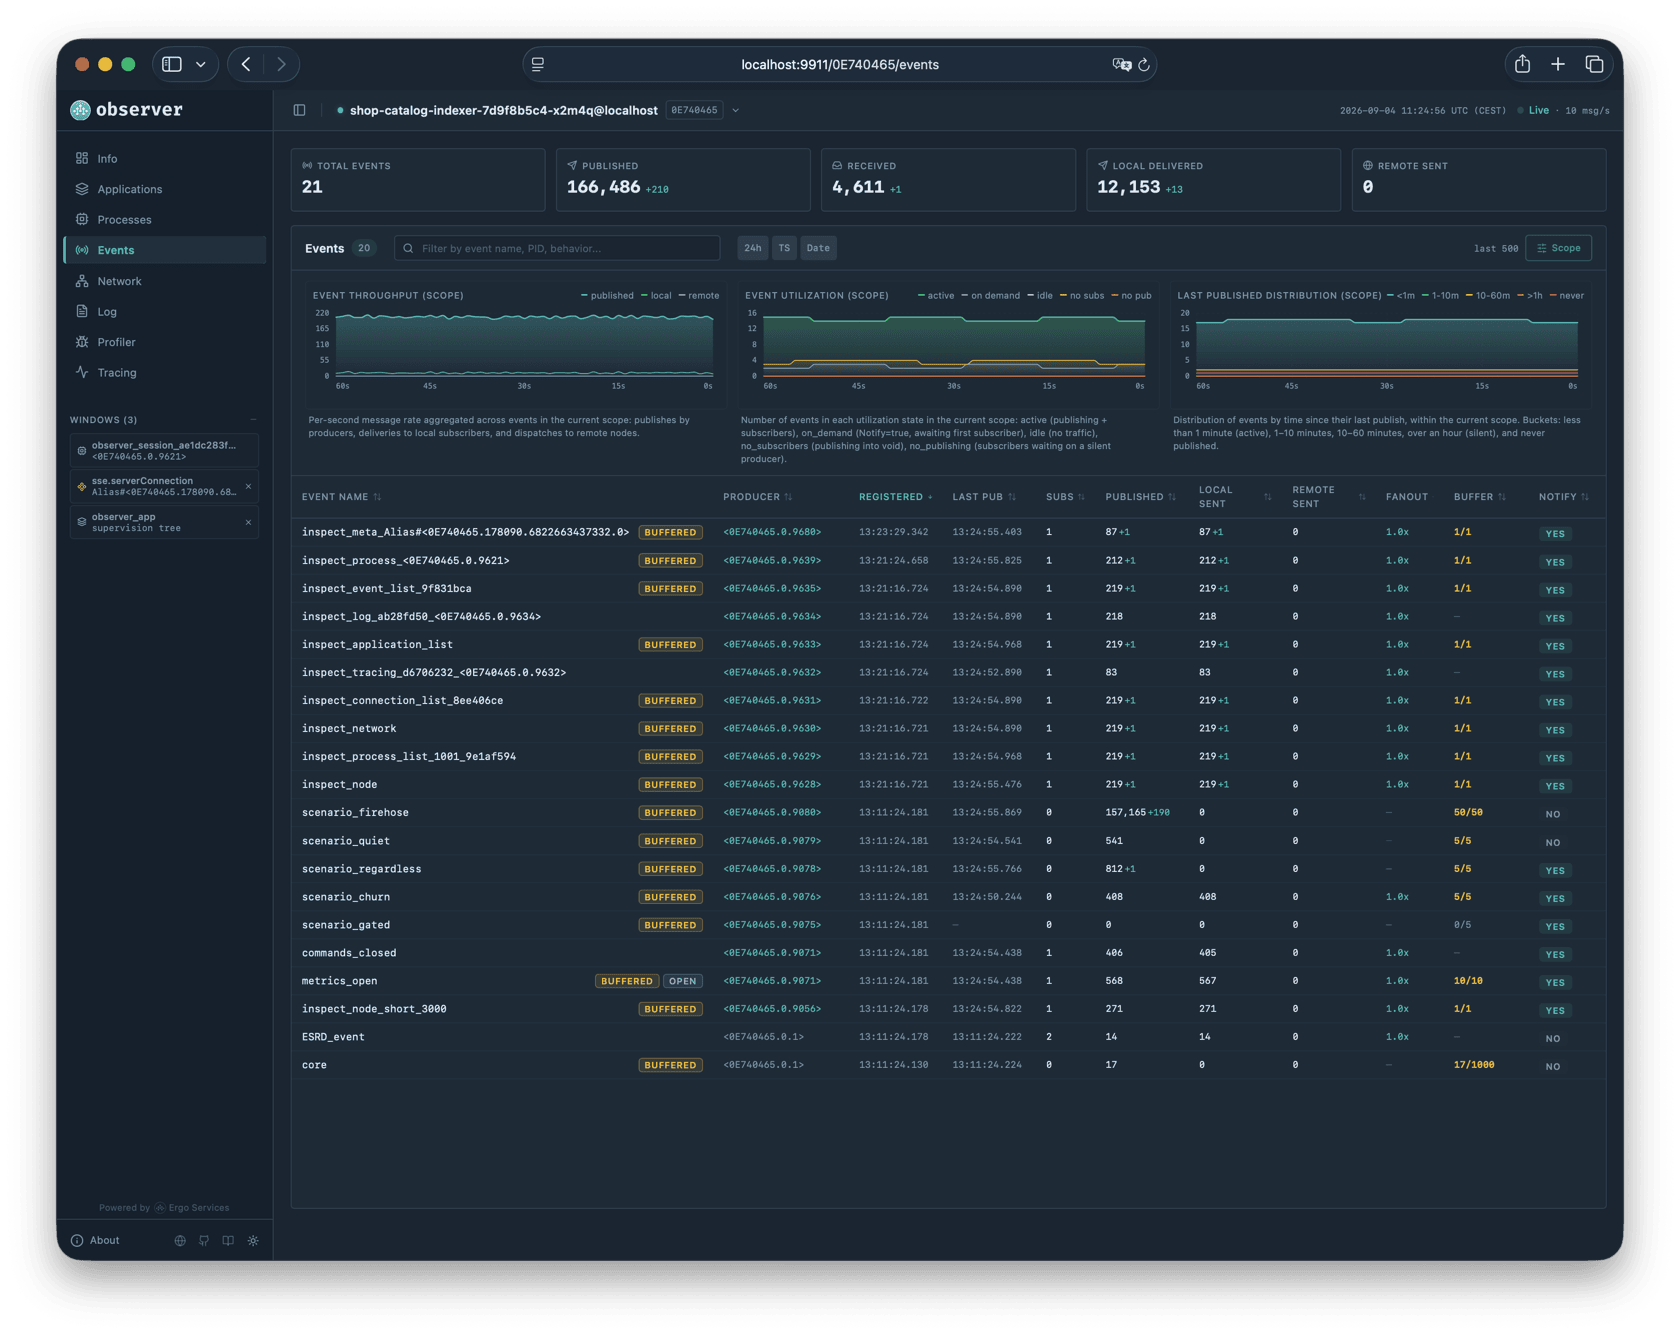Sort the table by EVENT NAME column
Screen dimensions: 1680x1335
point(341,497)
